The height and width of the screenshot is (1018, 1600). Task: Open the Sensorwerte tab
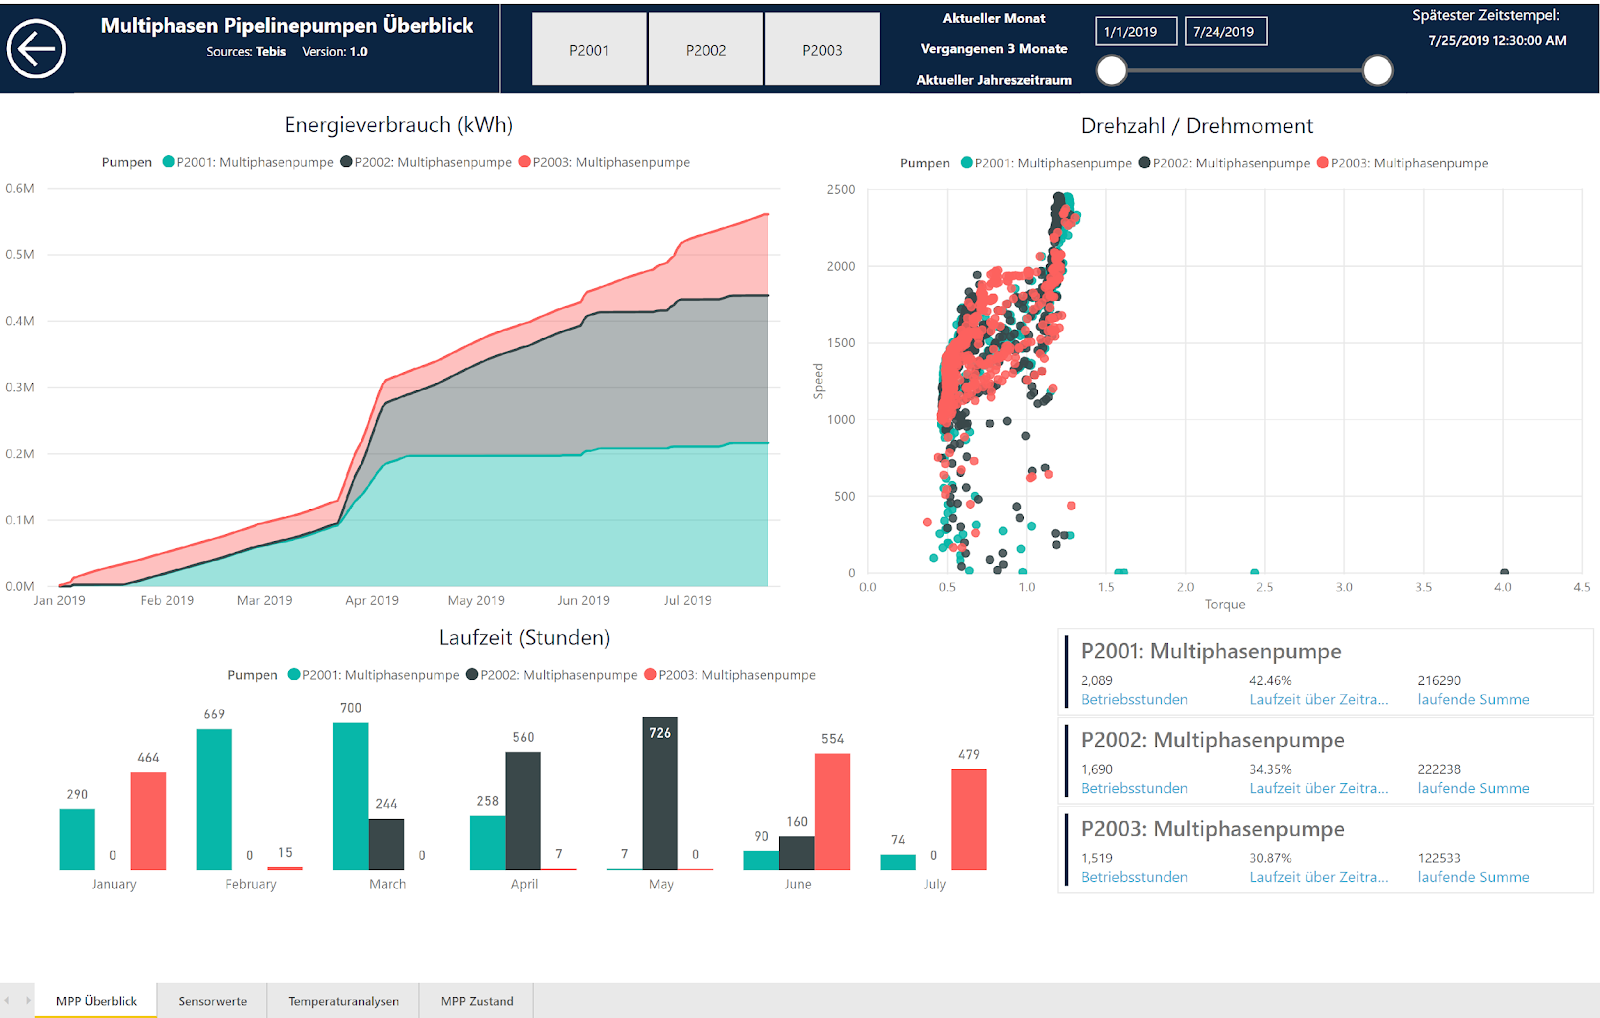(x=212, y=1001)
